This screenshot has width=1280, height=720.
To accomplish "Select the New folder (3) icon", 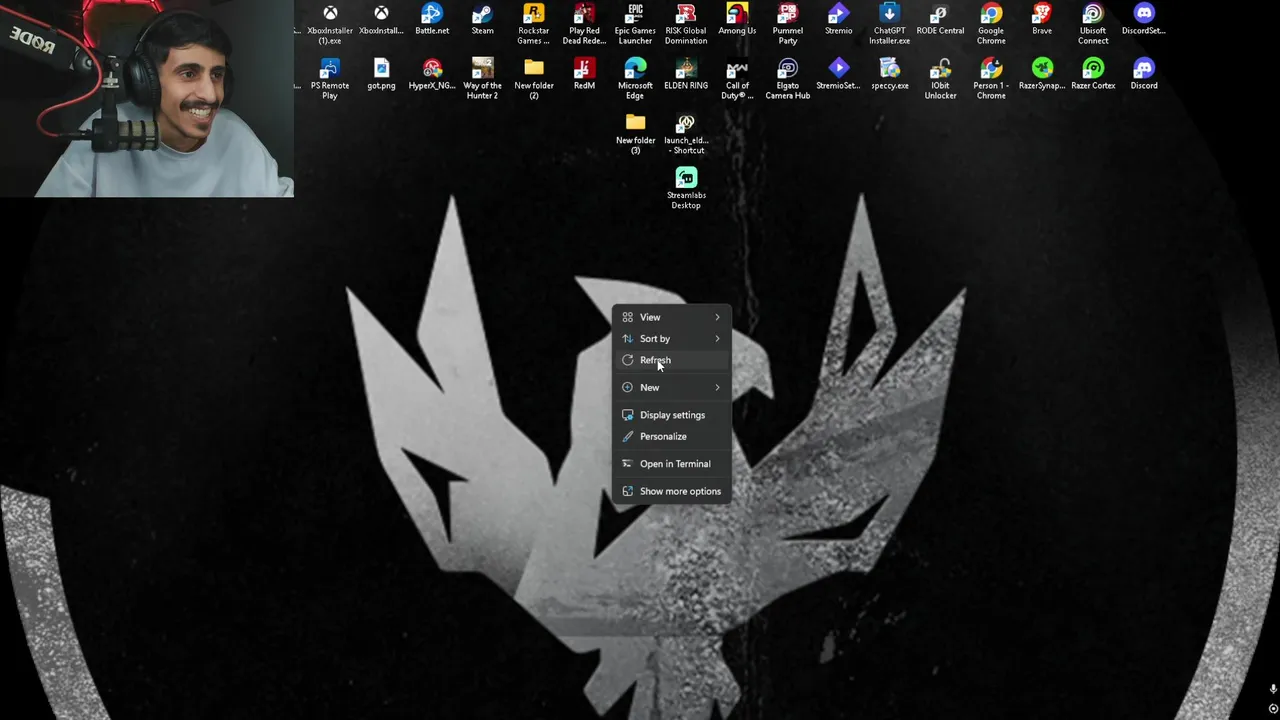I will [635, 134].
